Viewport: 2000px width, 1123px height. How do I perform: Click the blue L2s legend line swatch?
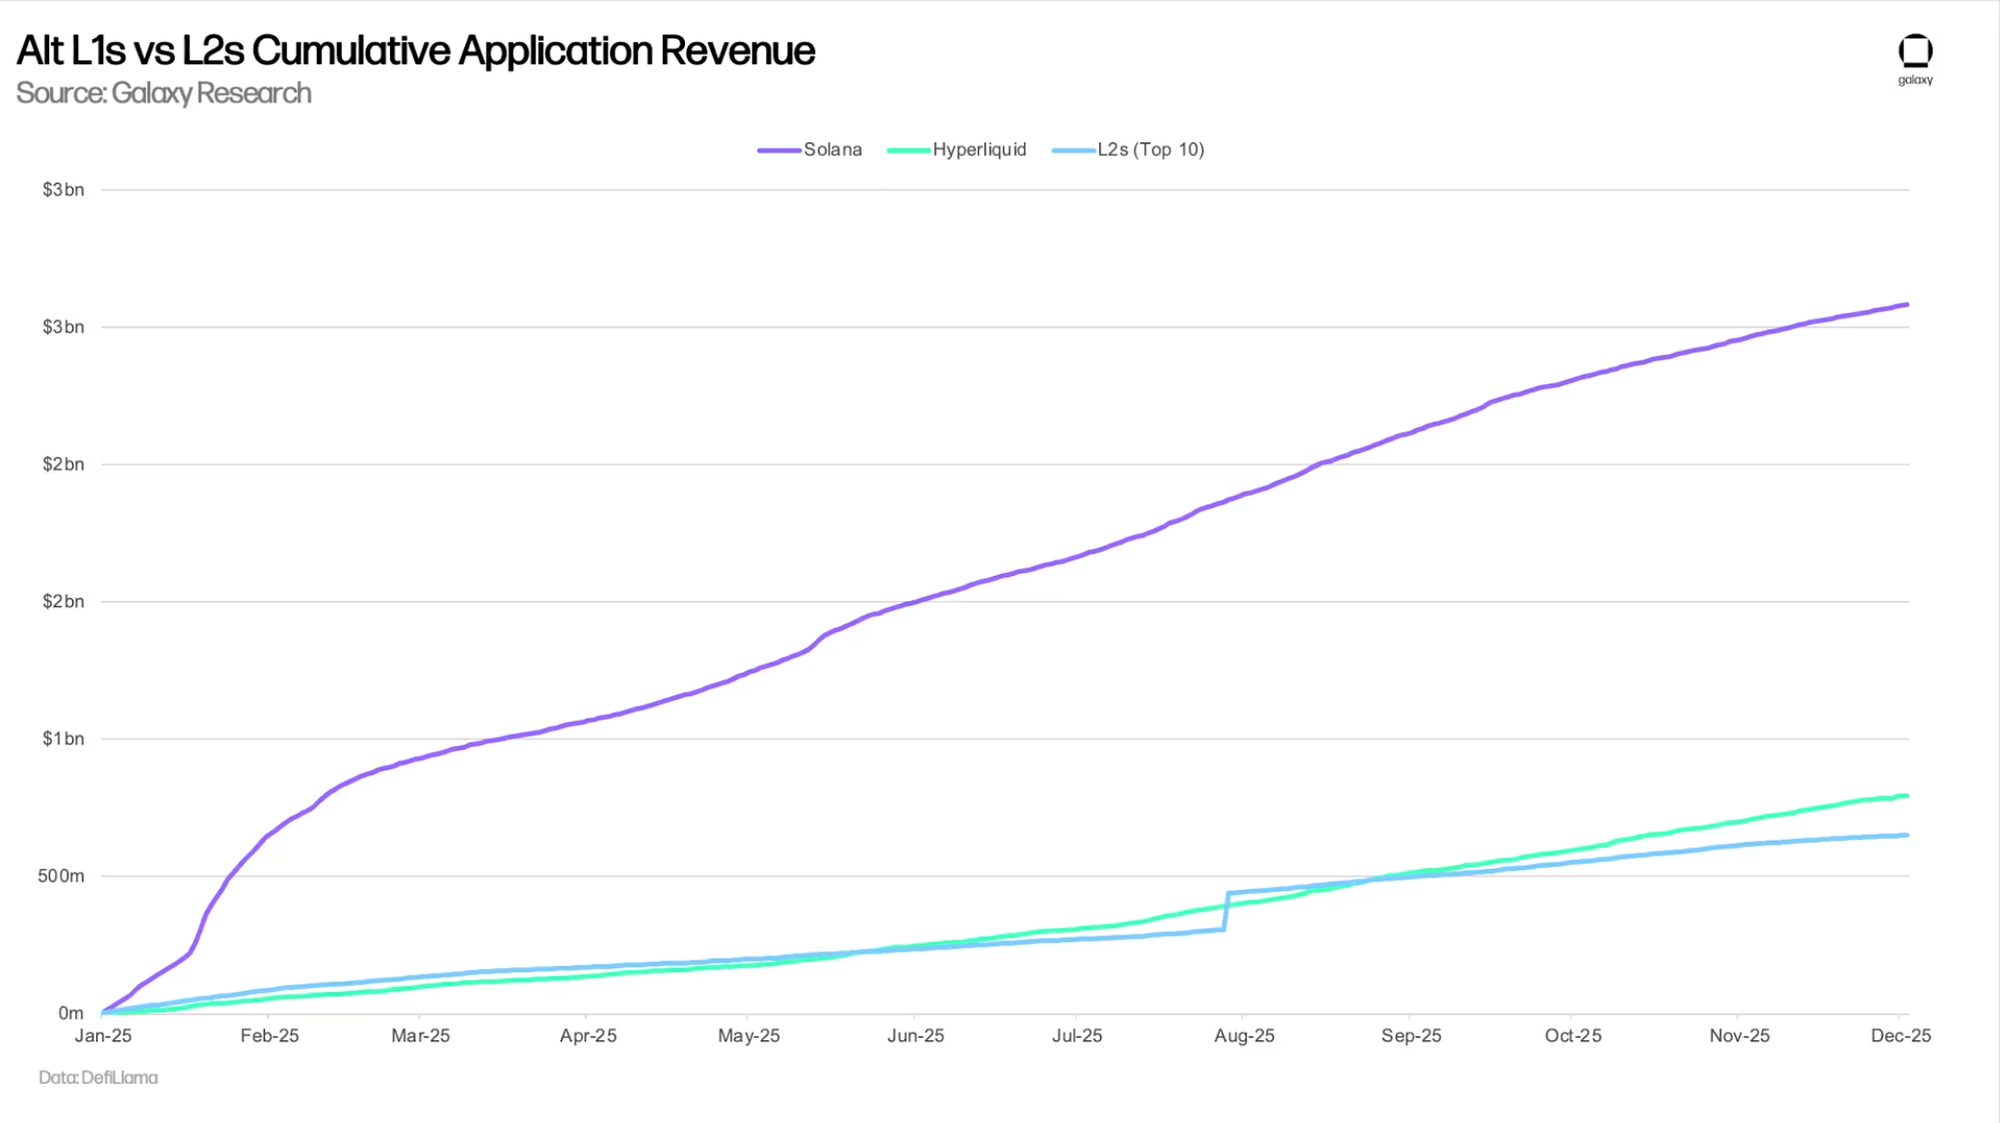tap(1073, 151)
